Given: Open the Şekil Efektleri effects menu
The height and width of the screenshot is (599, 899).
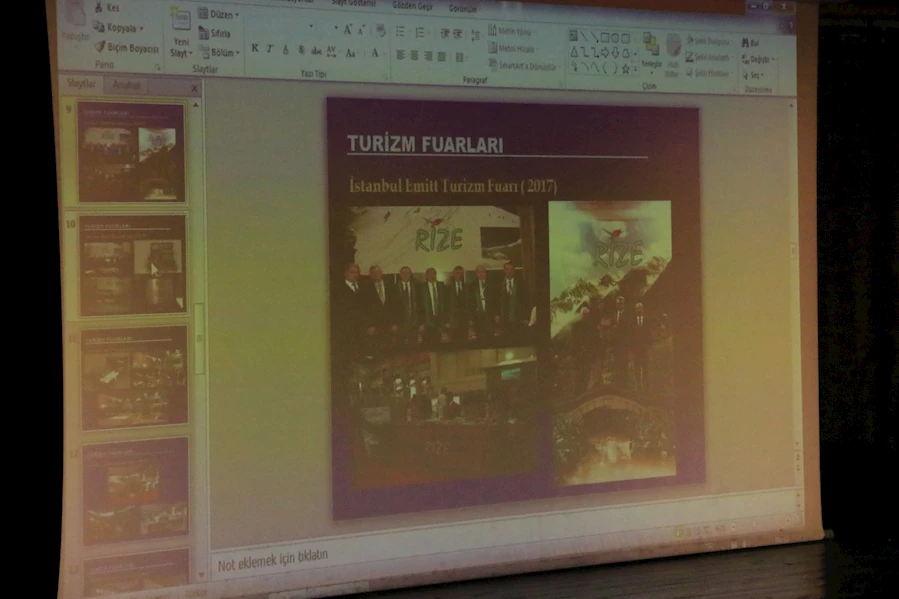Looking at the screenshot, I should tap(708, 73).
